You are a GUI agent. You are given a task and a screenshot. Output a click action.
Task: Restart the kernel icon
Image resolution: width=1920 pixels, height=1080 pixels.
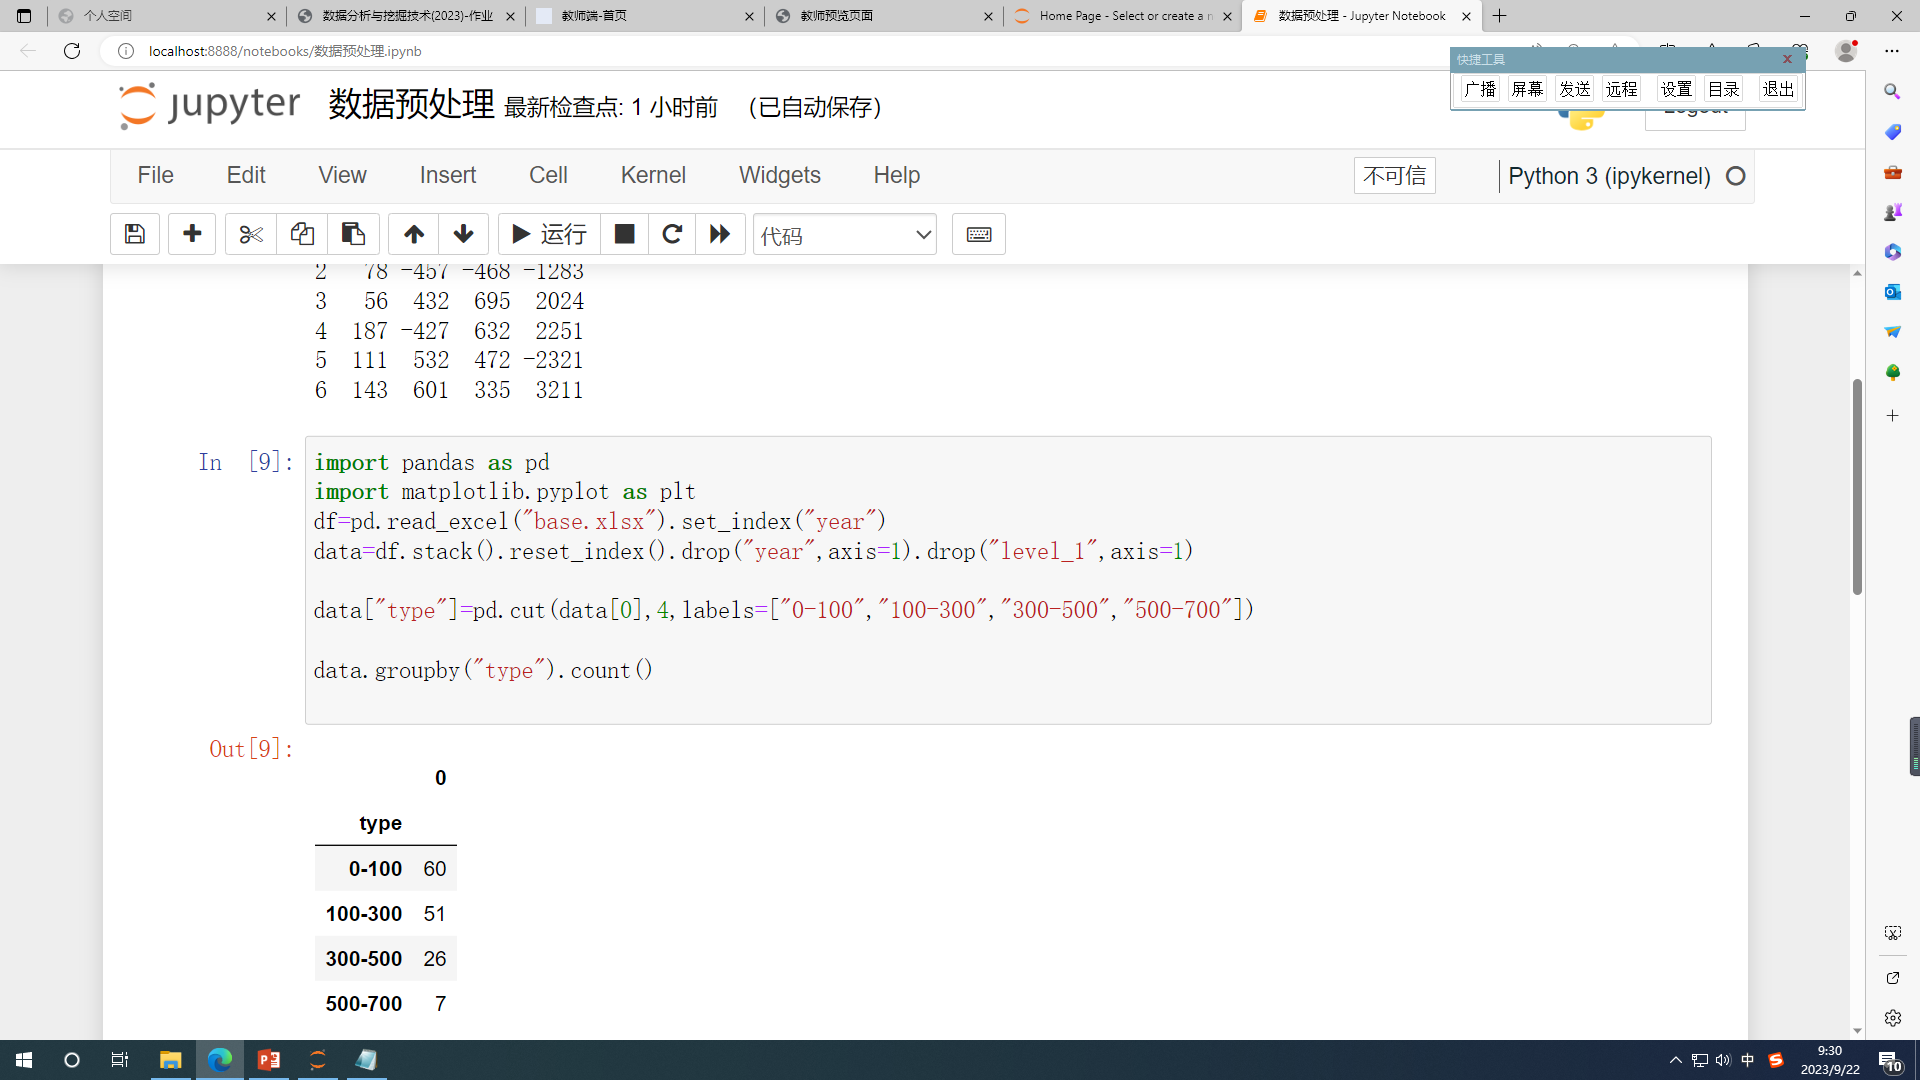(x=672, y=234)
